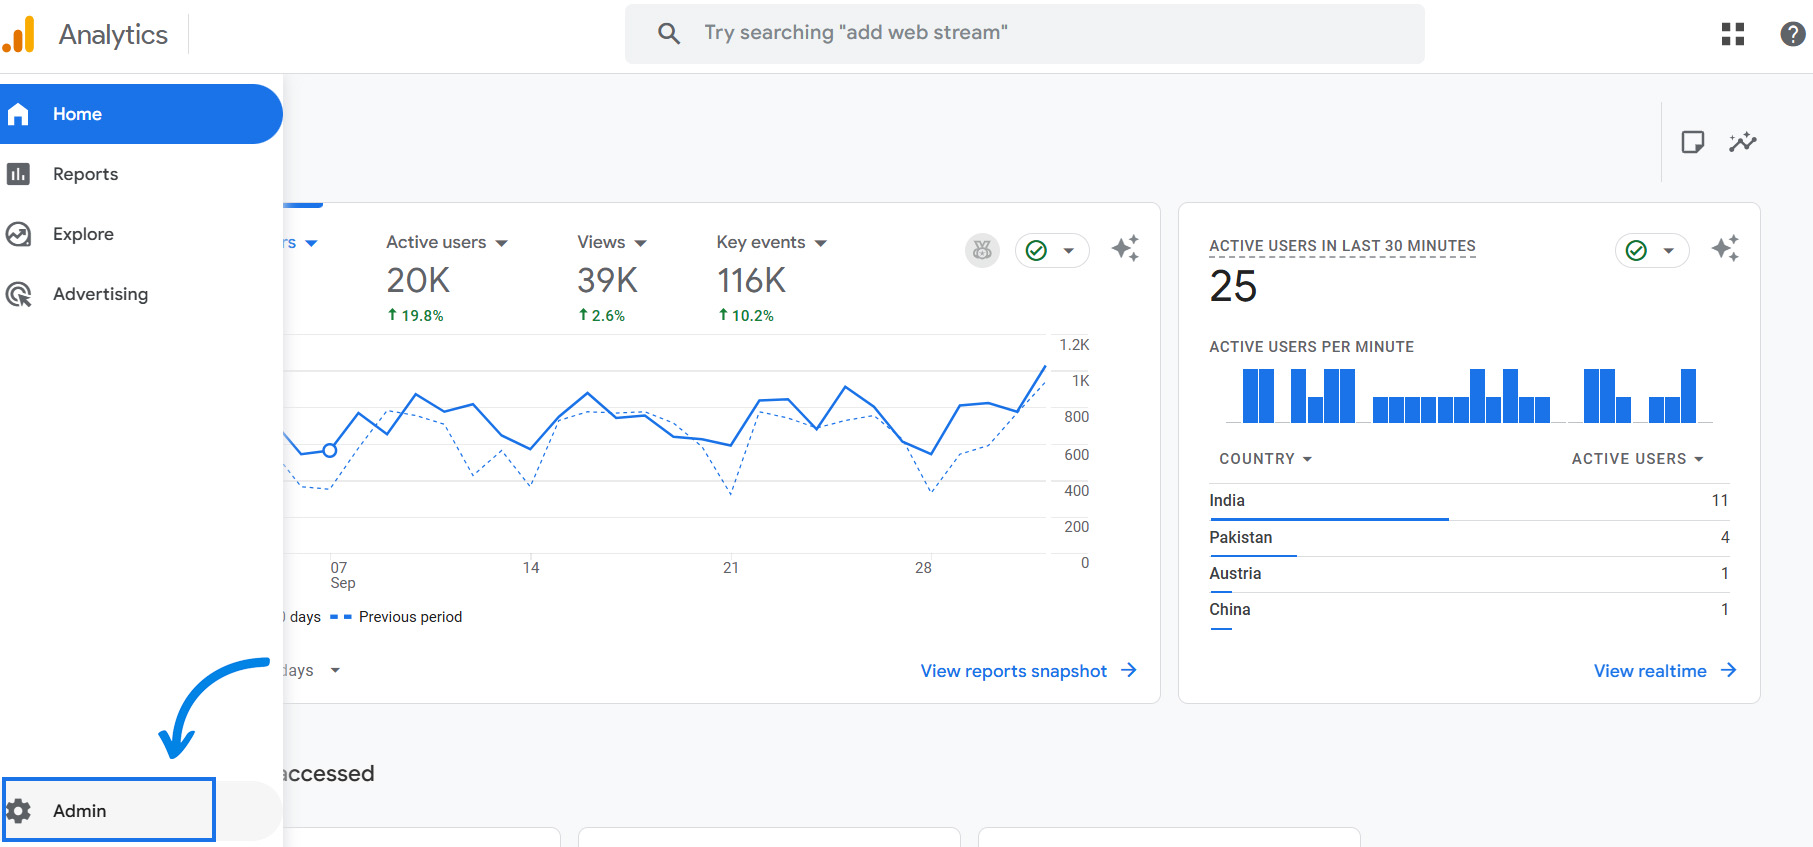Viewport: 1813px width, 847px height.
Task: Click the Analytics logo icon
Action: click(x=19, y=34)
